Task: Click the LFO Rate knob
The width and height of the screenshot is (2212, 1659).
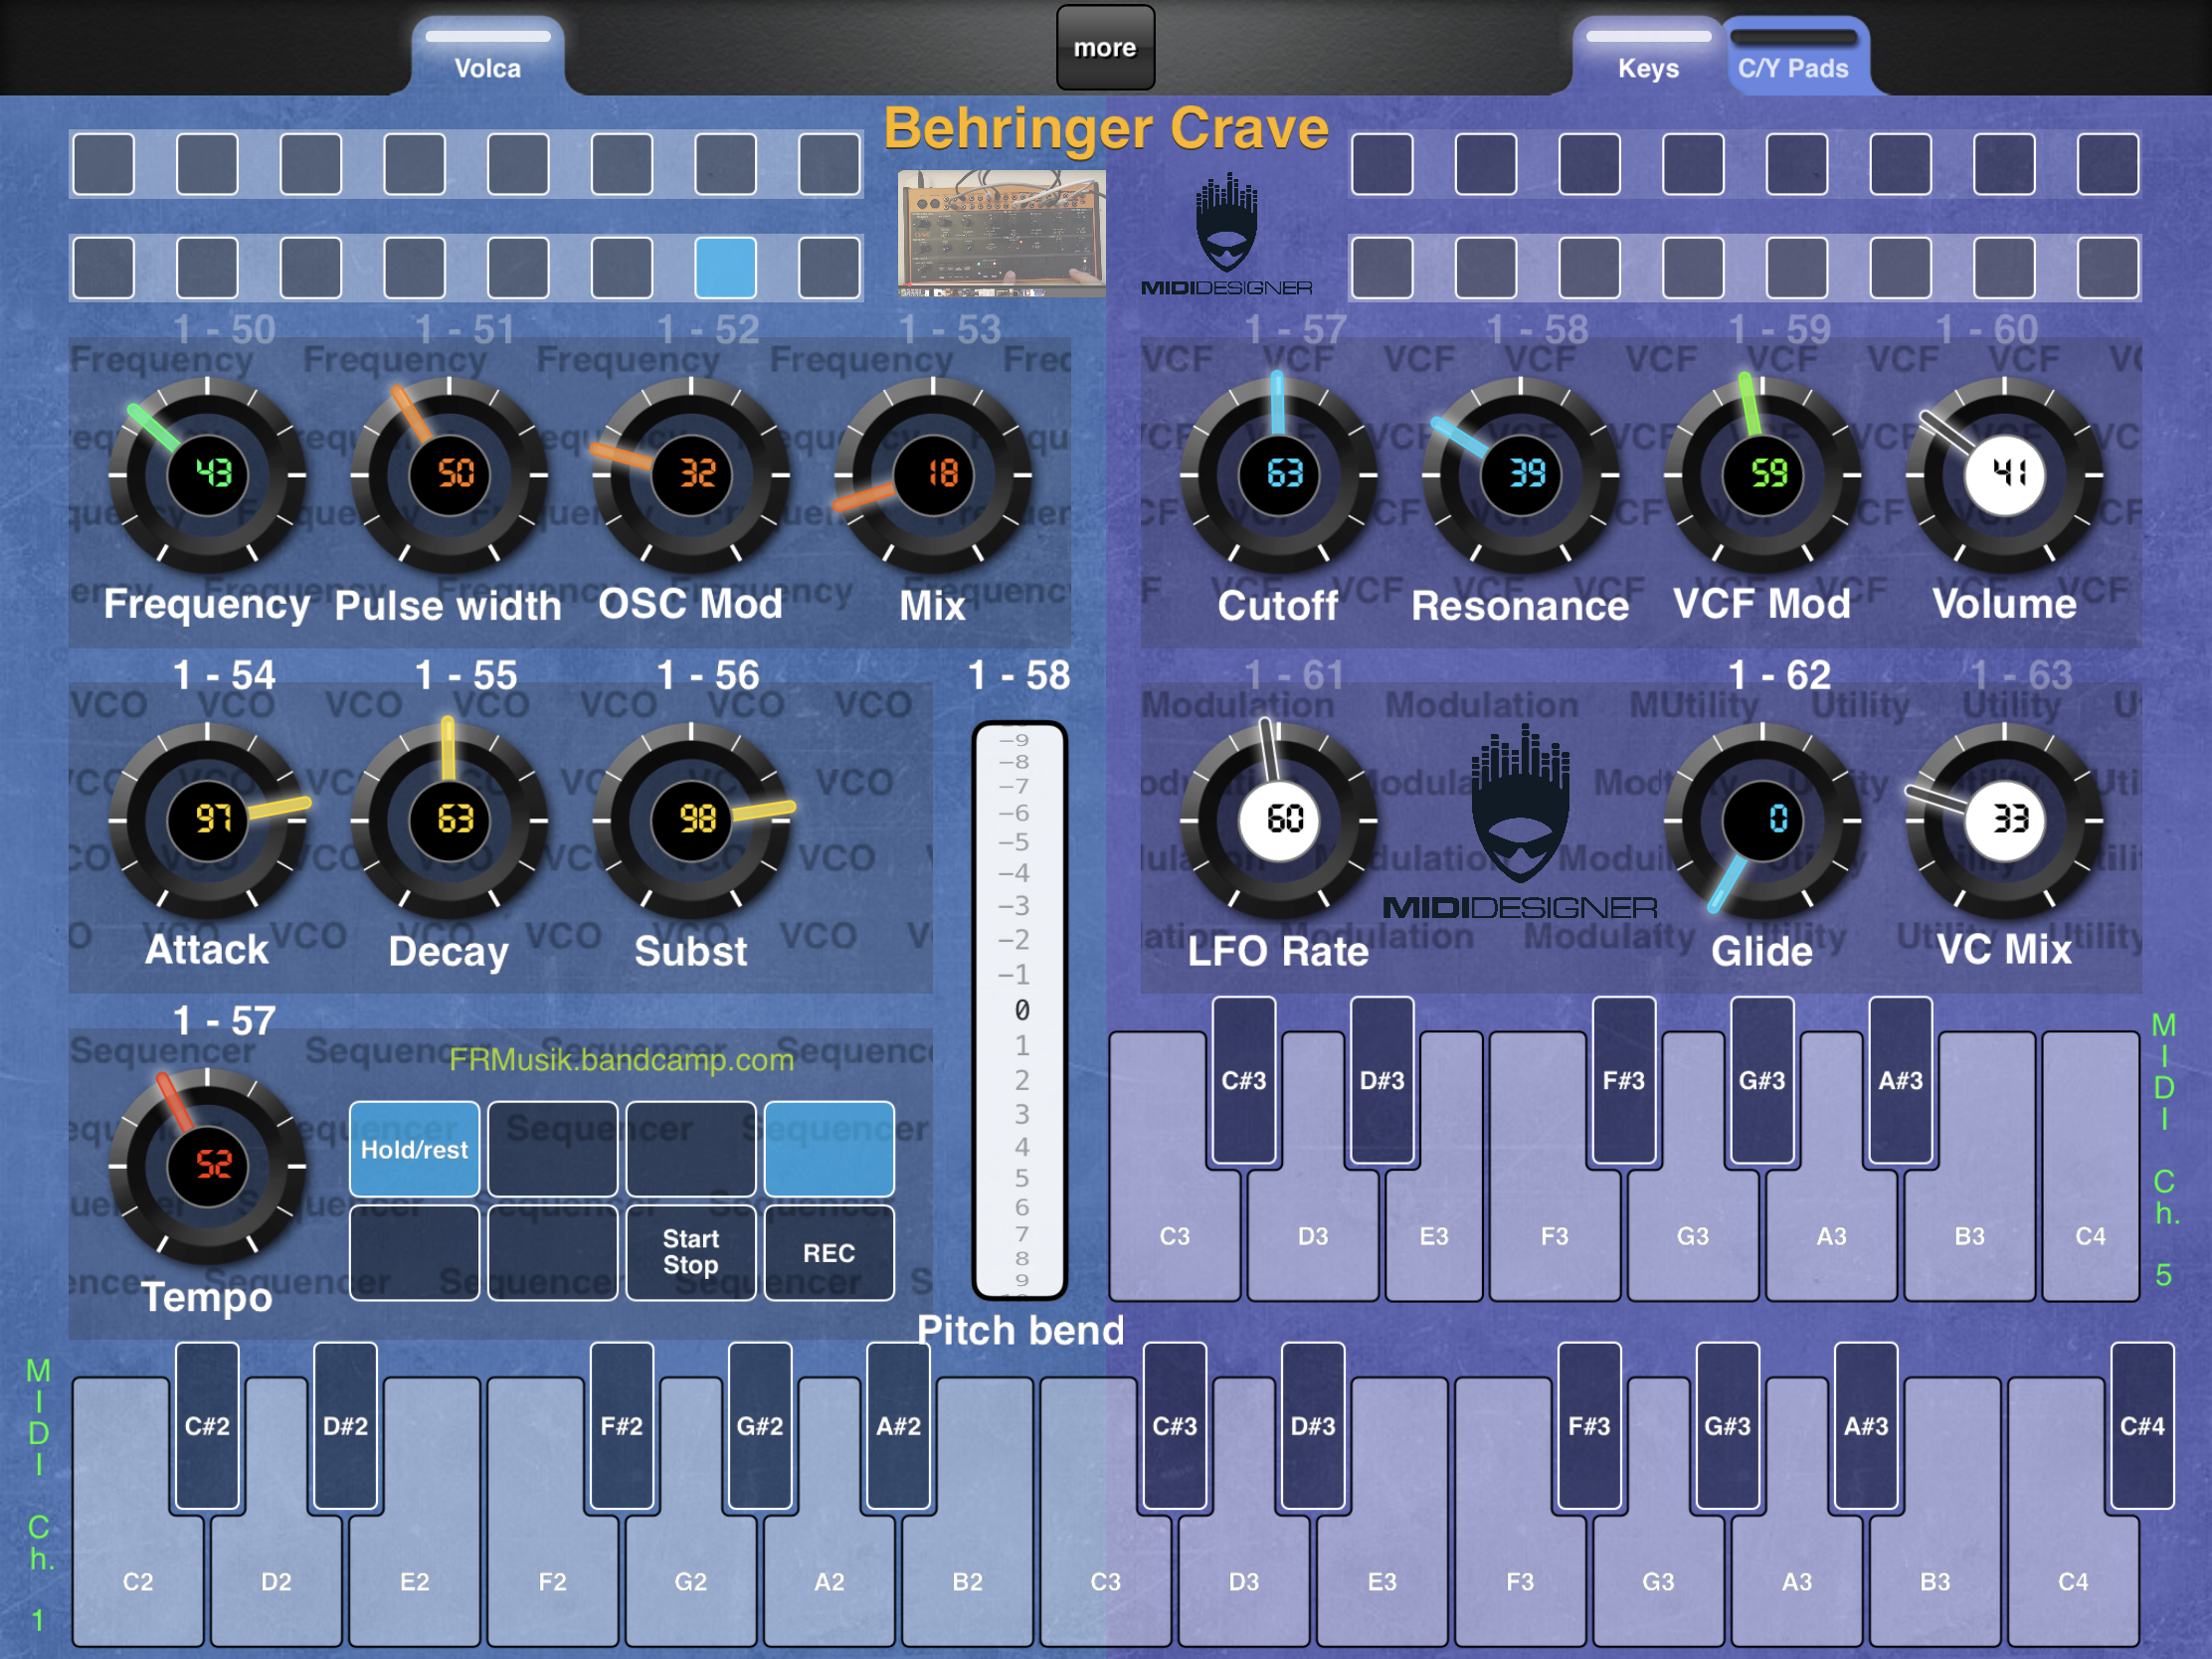Action: (1278, 820)
